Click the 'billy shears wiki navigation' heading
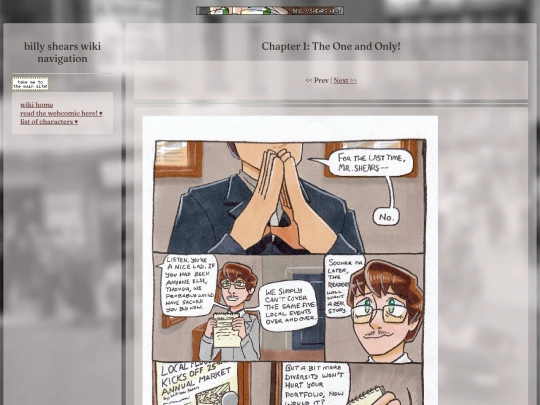The height and width of the screenshot is (405, 540). tap(62, 52)
